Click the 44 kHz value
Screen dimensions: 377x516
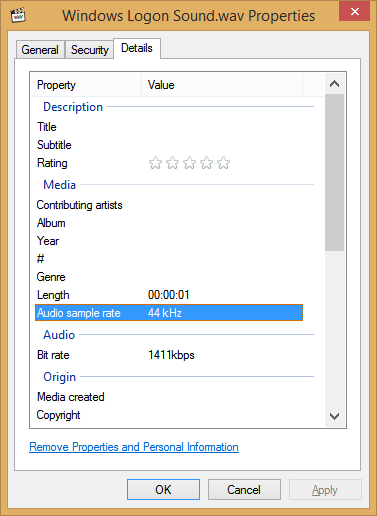pos(165,313)
